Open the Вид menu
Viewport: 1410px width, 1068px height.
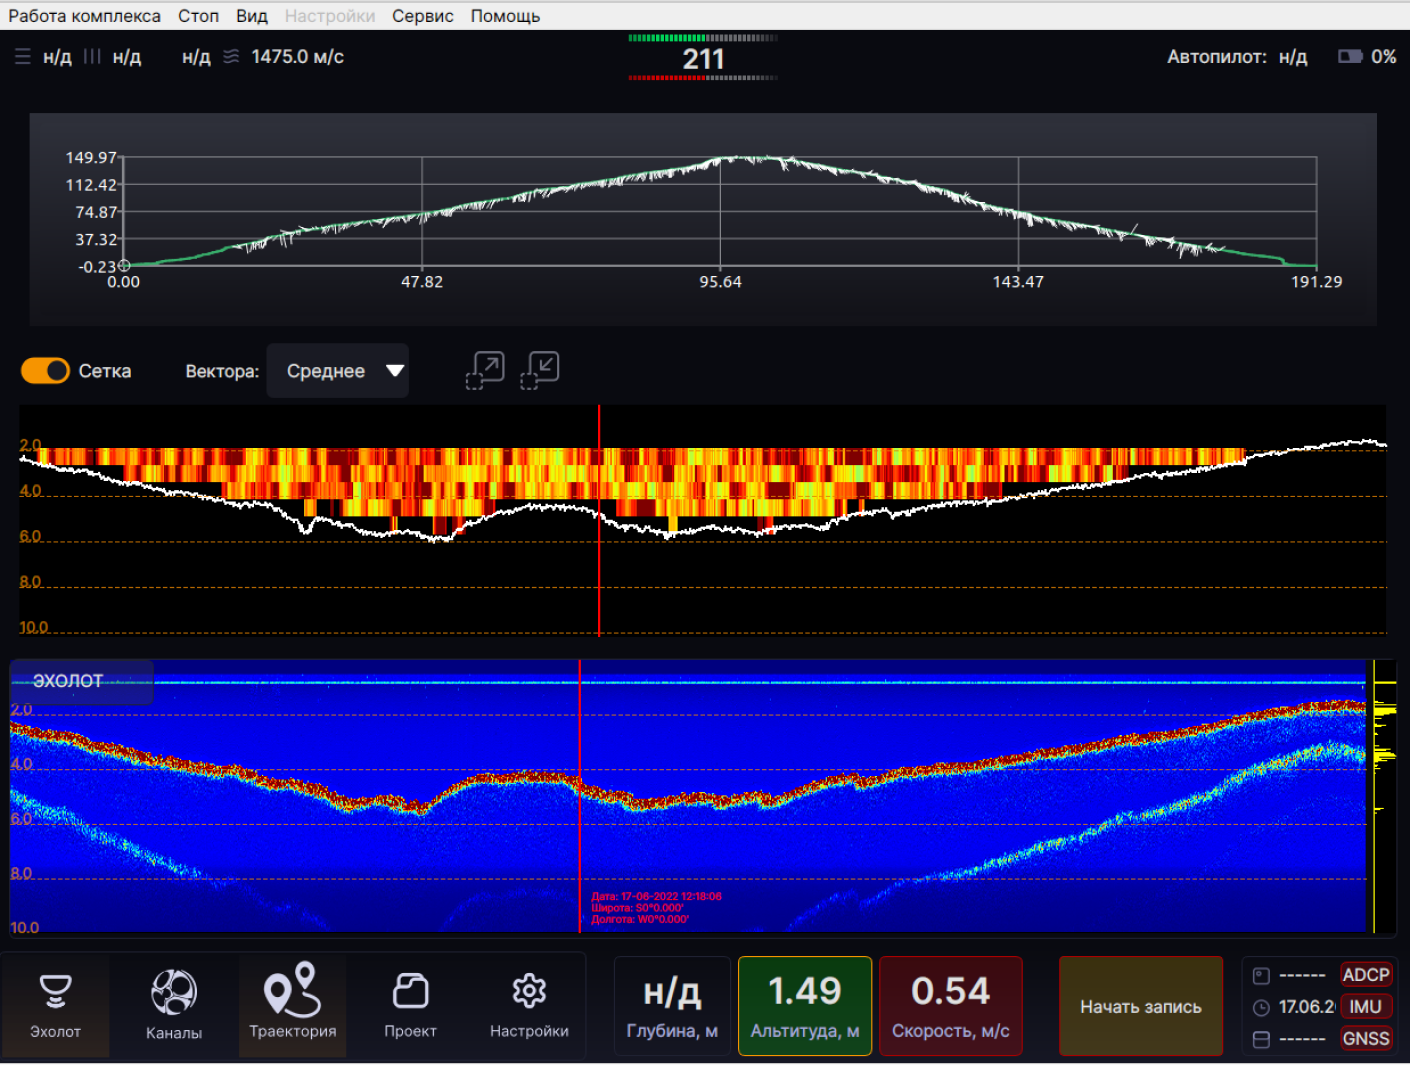point(252,16)
